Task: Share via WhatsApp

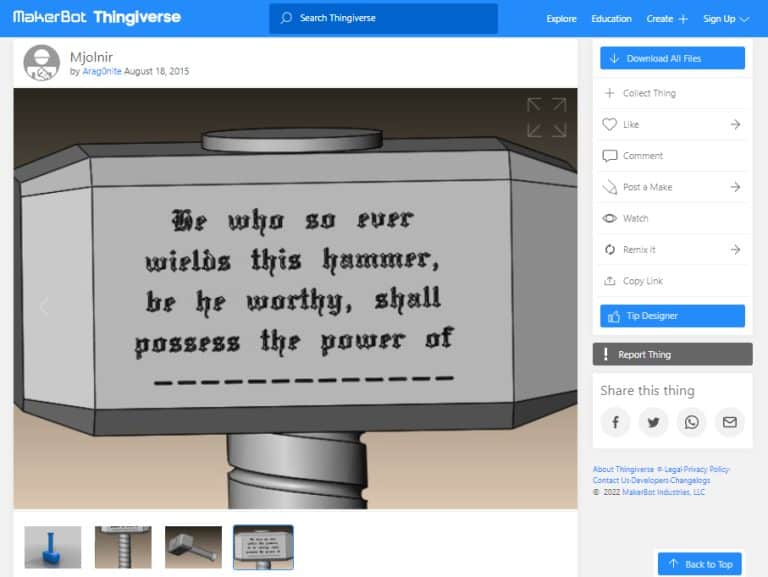Action: coord(692,422)
